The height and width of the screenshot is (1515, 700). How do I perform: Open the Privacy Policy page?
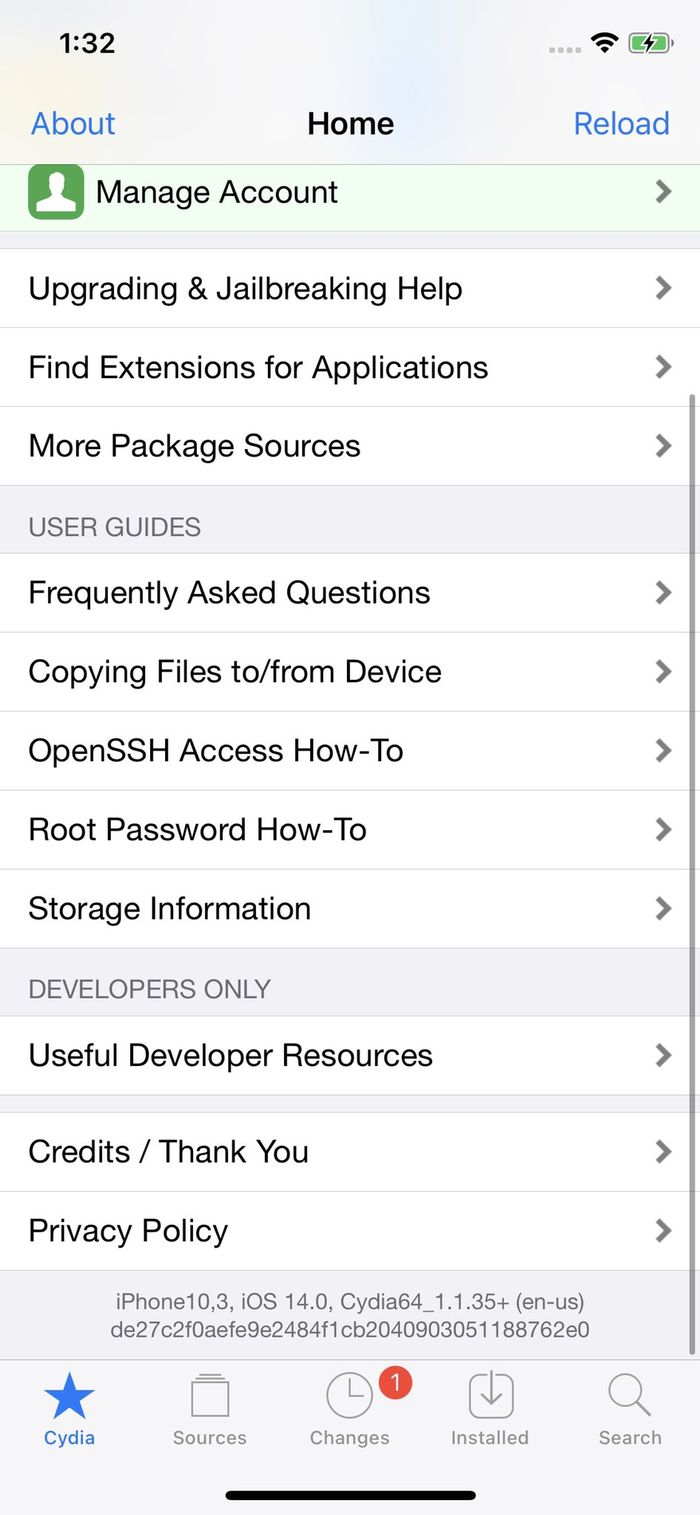(x=128, y=1231)
